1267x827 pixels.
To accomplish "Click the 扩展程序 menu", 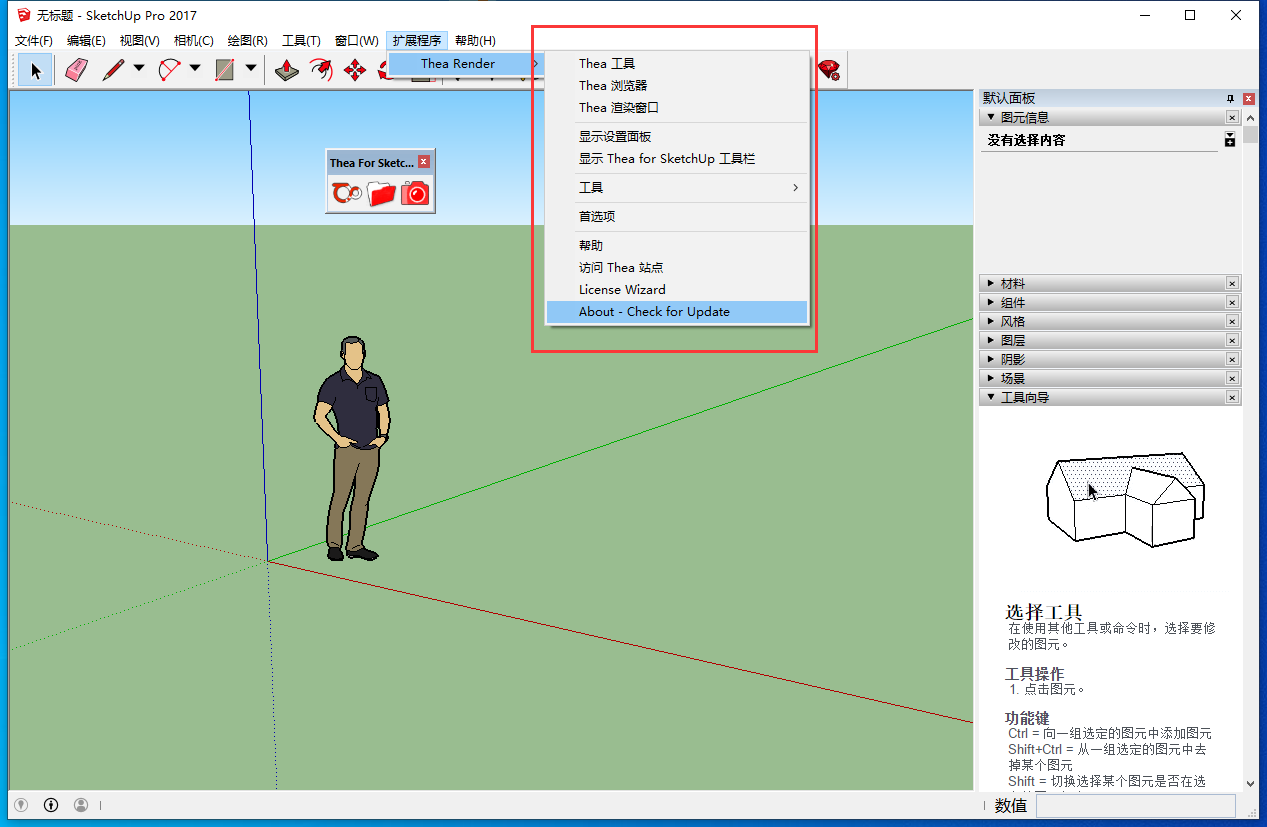I will pos(417,41).
